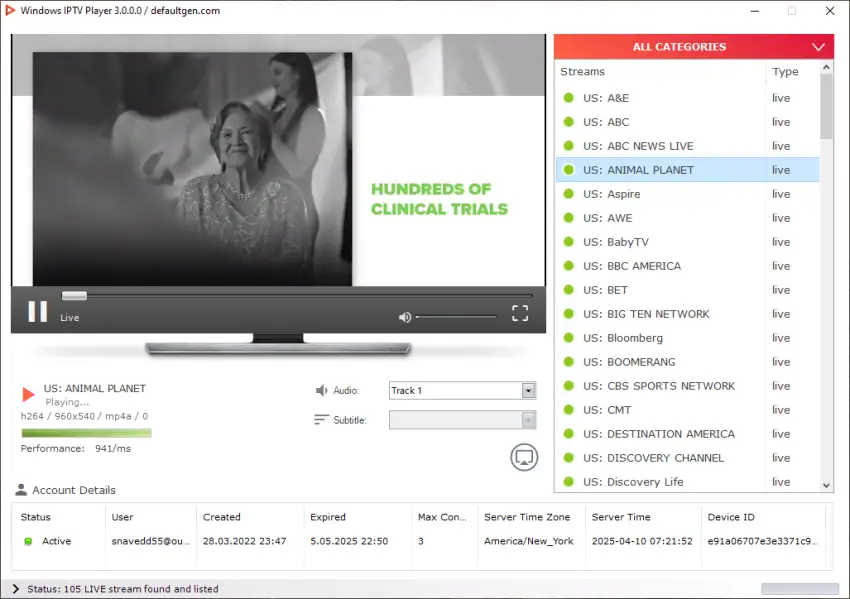Viewport: 850px width, 599px height.
Task: Select the US: CMT stream
Action: pos(687,410)
